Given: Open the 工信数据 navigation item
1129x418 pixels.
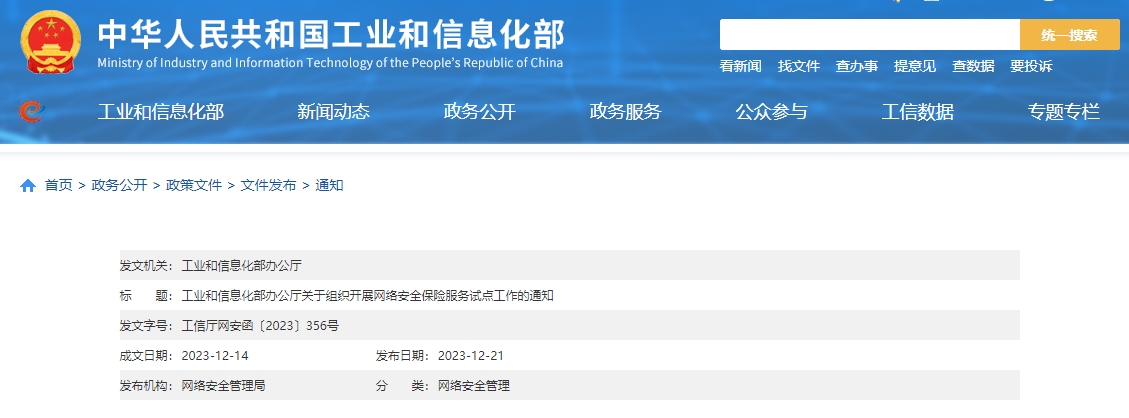Looking at the screenshot, I should [917, 112].
